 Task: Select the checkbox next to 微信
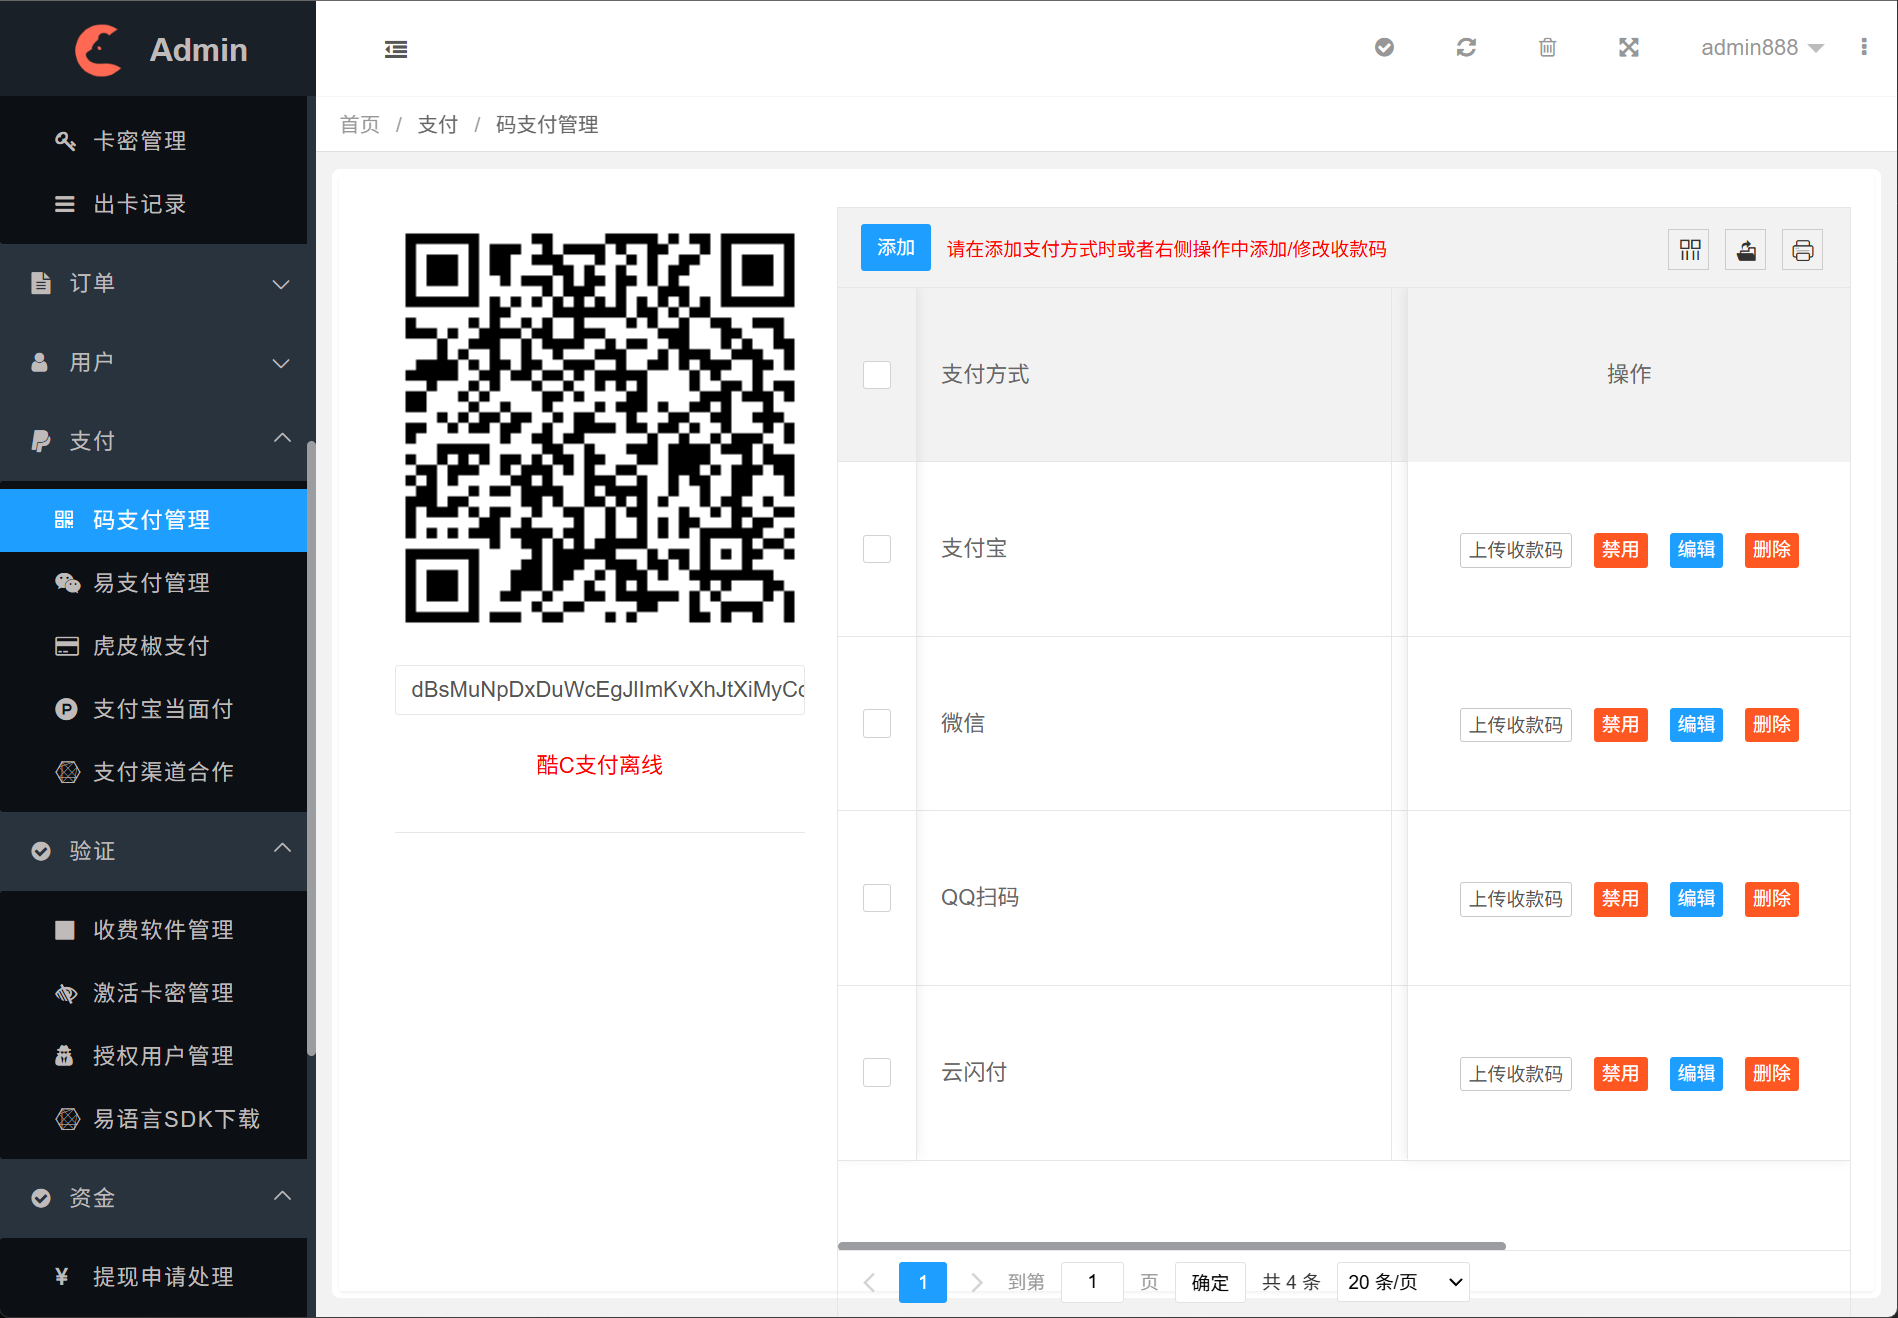(877, 723)
